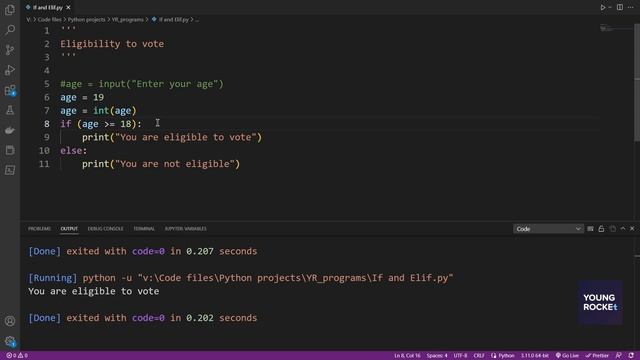The width and height of the screenshot is (640, 360).
Task: Close the If and Elif.py tab
Action: click(x=68, y=7)
